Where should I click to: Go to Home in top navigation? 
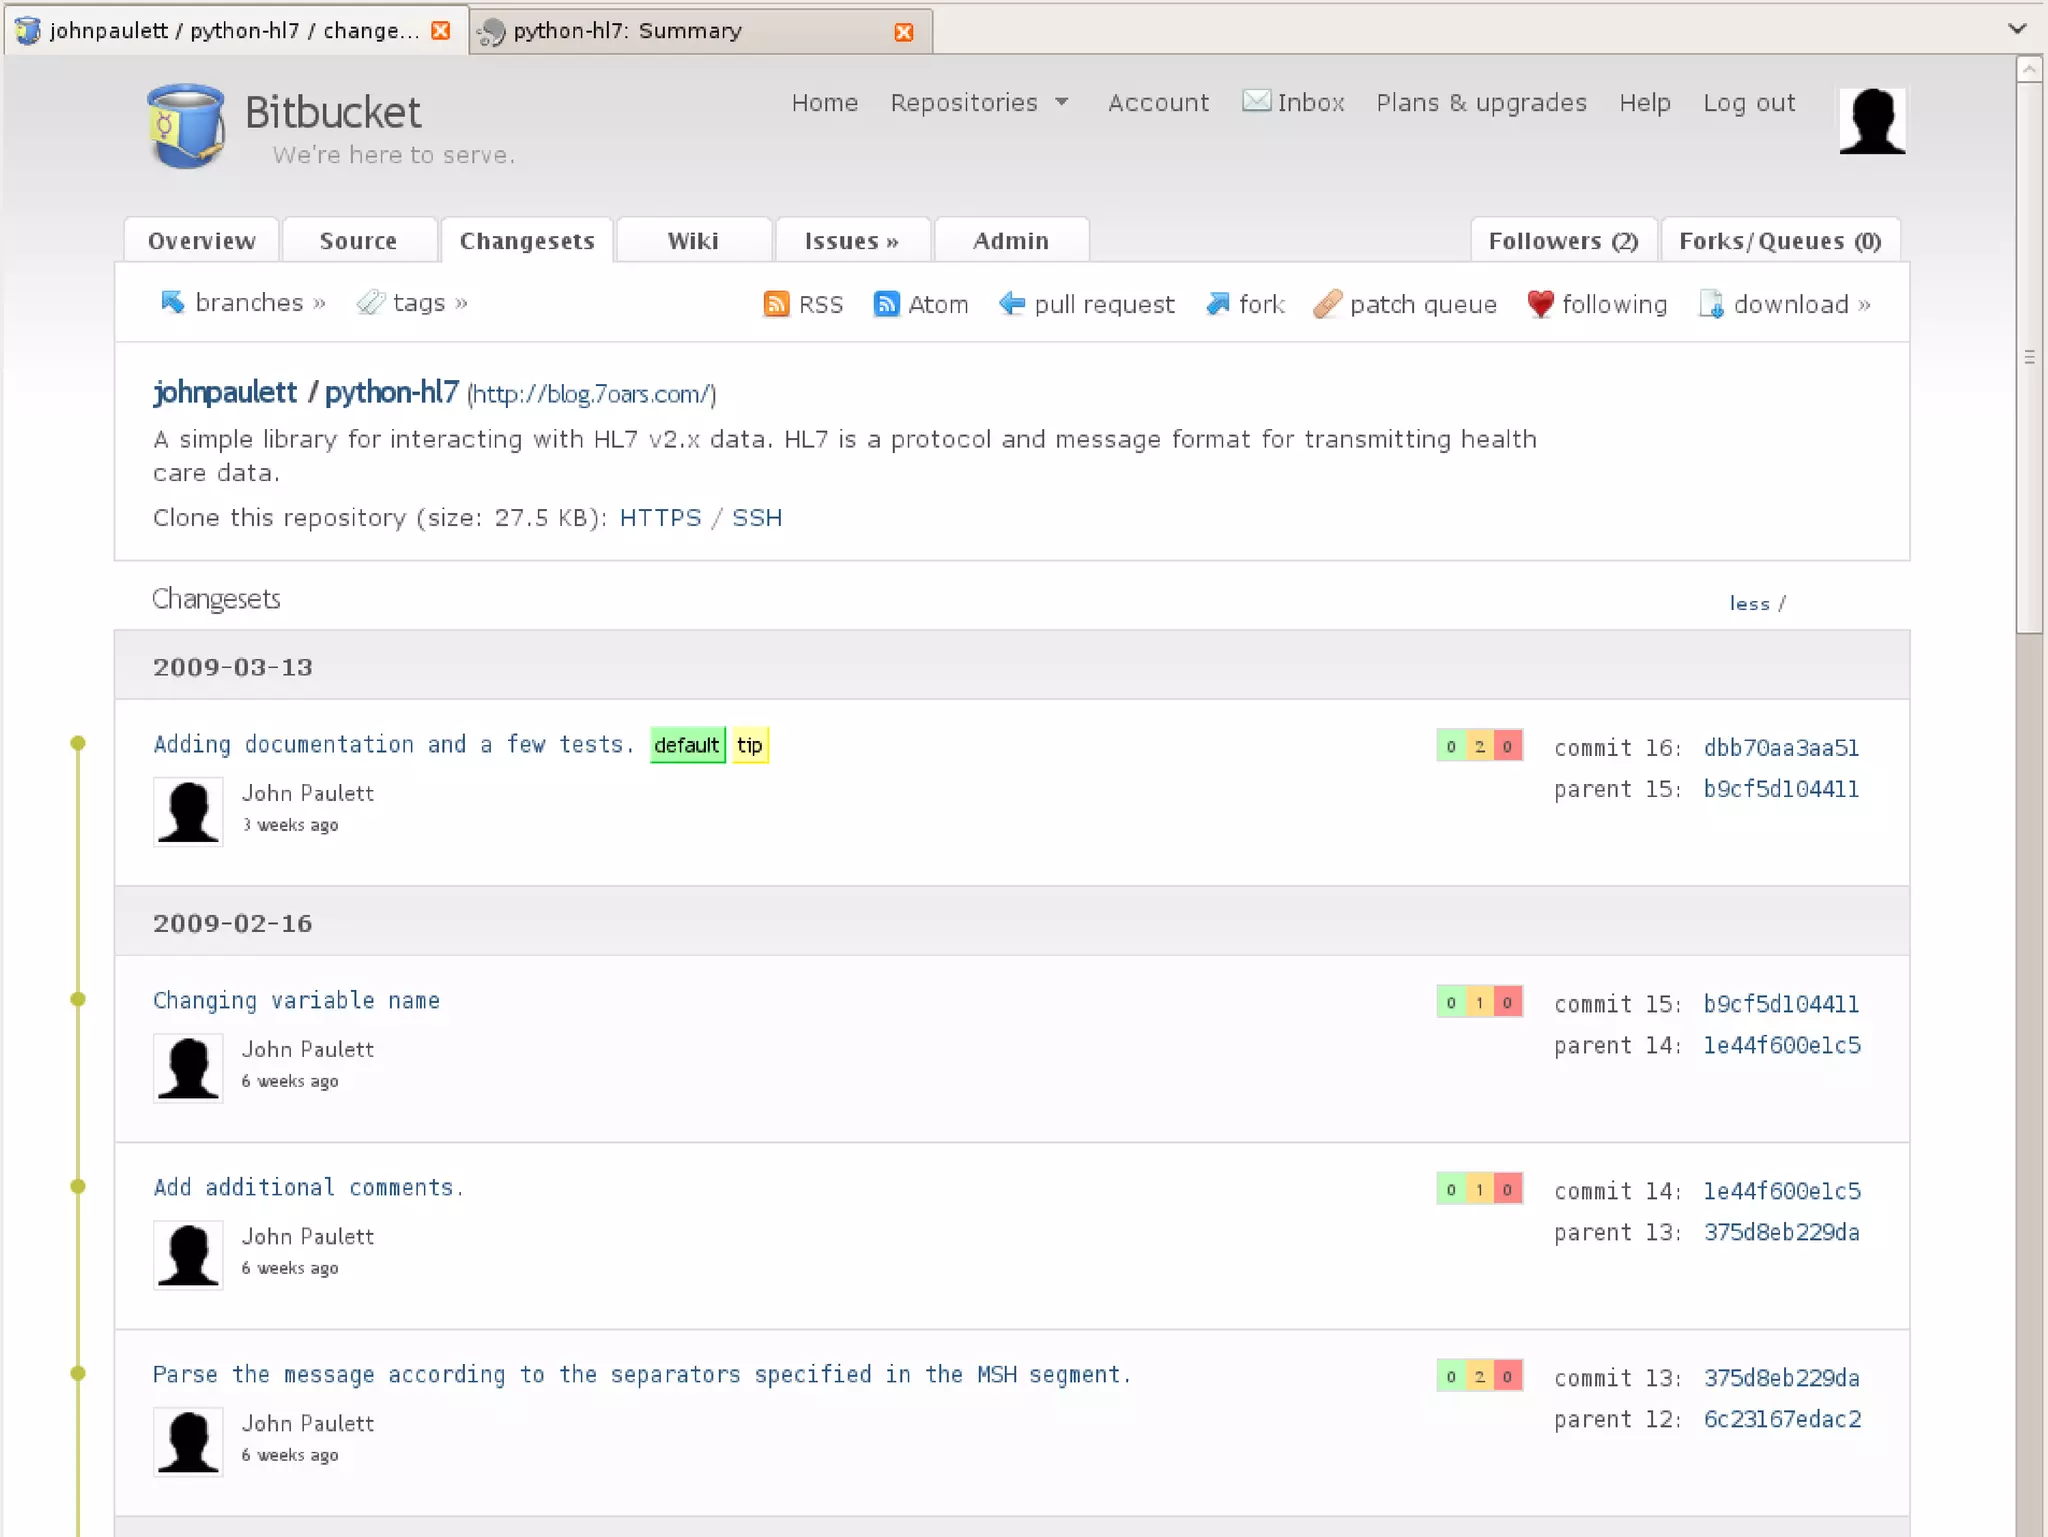pyautogui.click(x=824, y=103)
